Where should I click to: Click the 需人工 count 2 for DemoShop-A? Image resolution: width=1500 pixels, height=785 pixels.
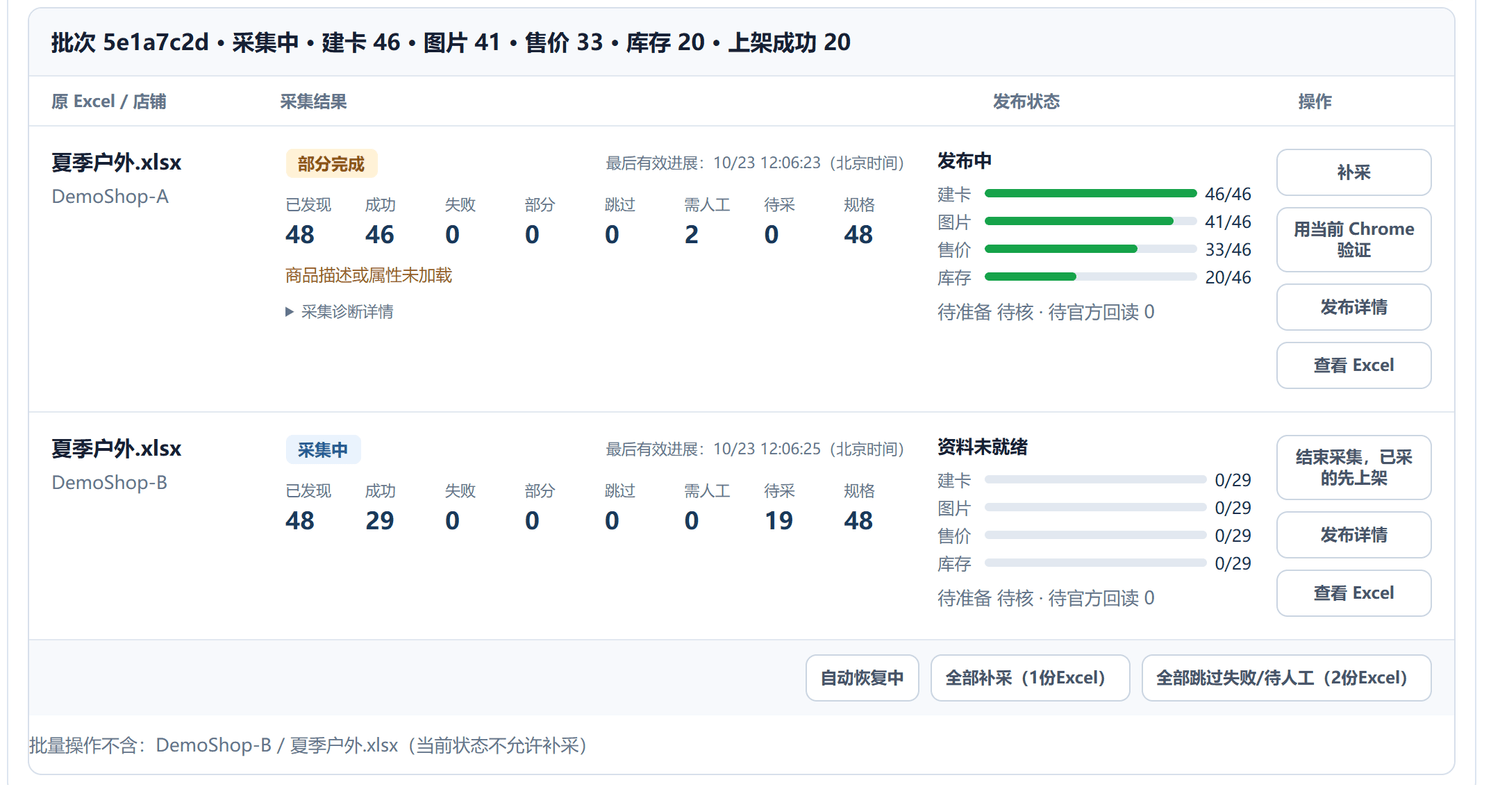(x=692, y=235)
